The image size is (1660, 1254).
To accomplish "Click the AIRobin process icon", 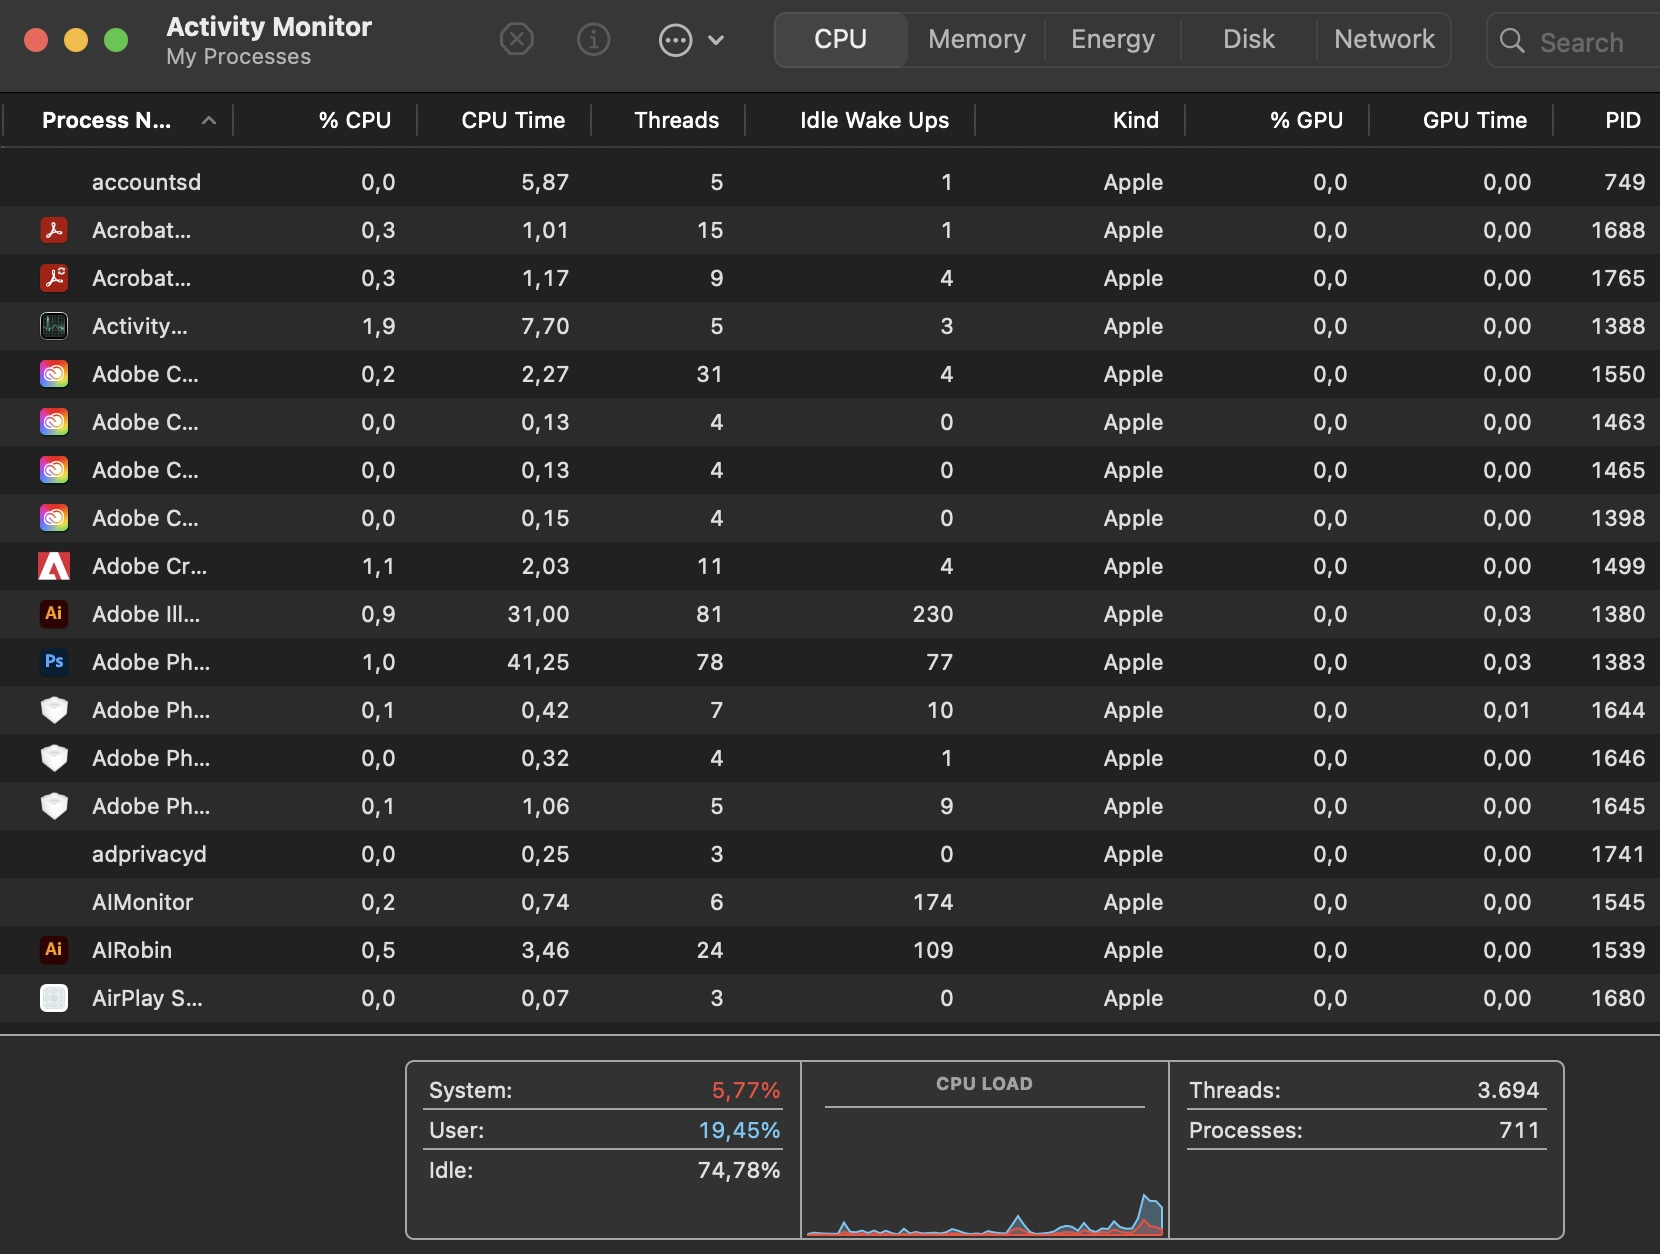I will coord(54,950).
